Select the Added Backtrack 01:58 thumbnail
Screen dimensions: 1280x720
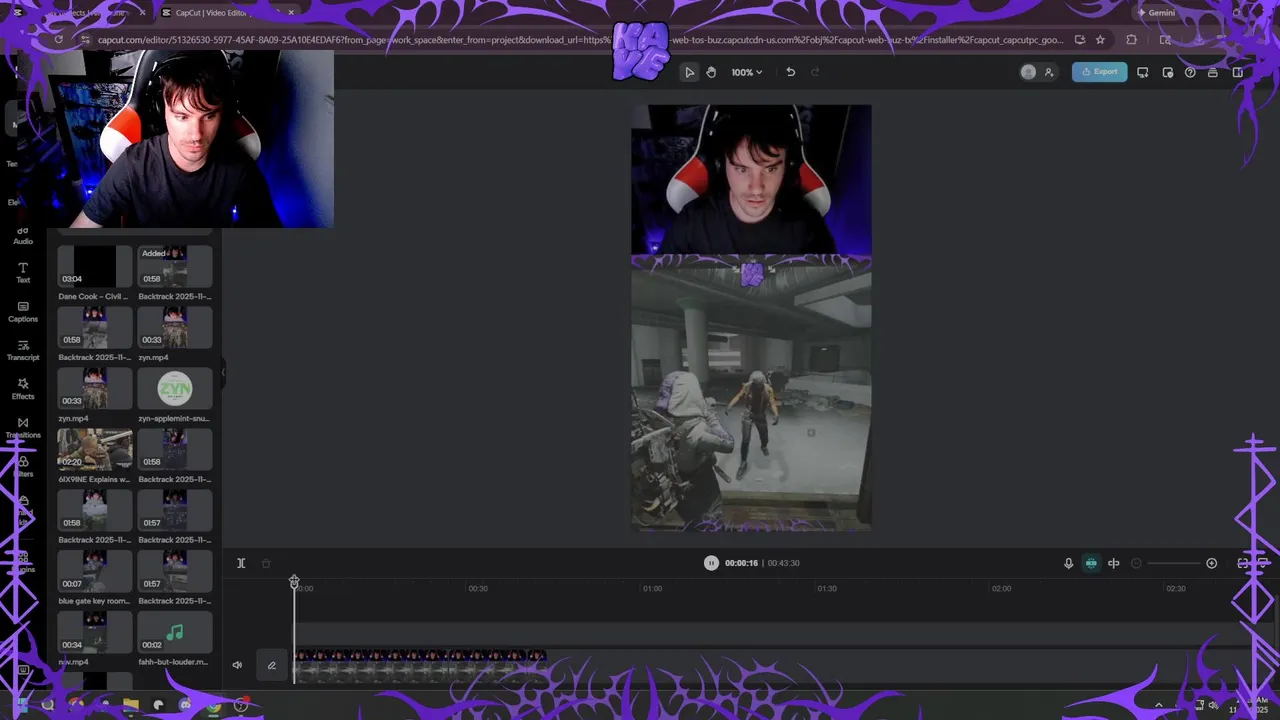point(175,267)
